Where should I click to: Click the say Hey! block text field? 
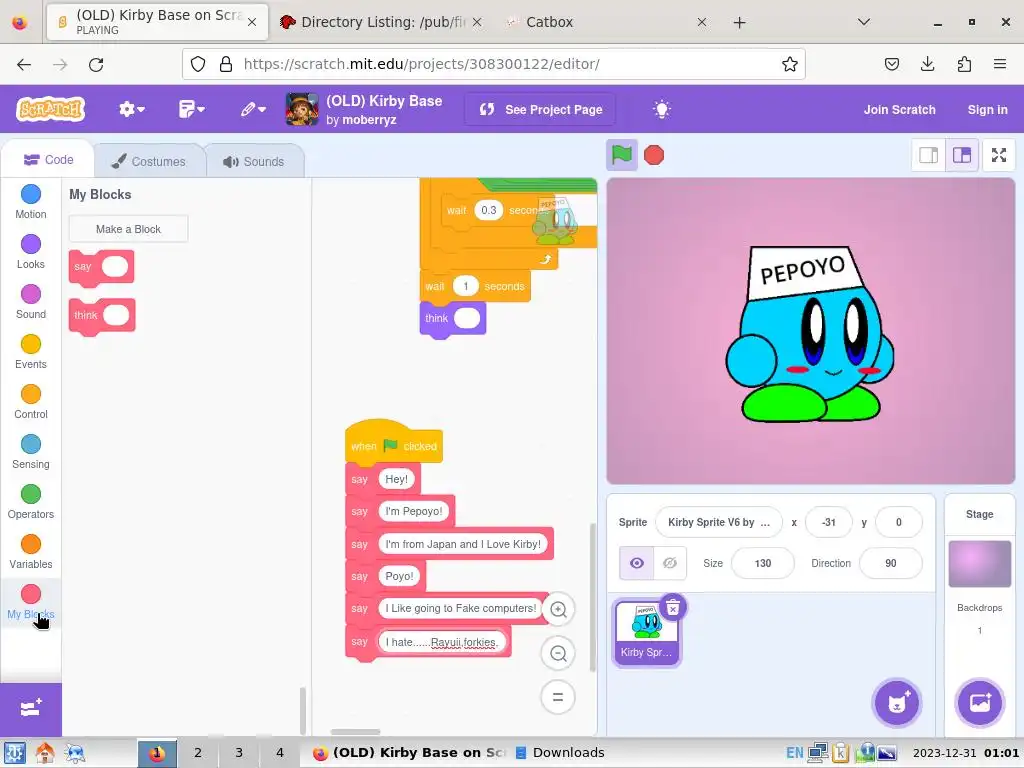pos(396,479)
